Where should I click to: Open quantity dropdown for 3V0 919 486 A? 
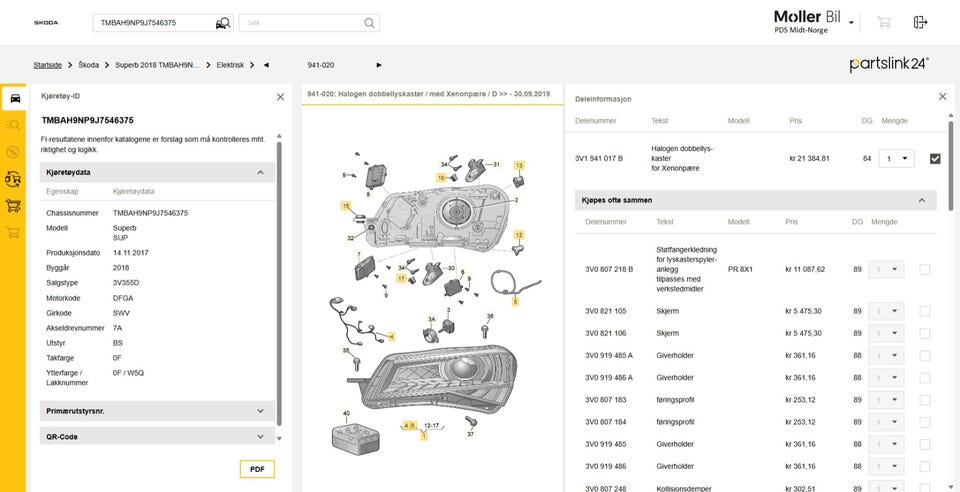(886, 378)
